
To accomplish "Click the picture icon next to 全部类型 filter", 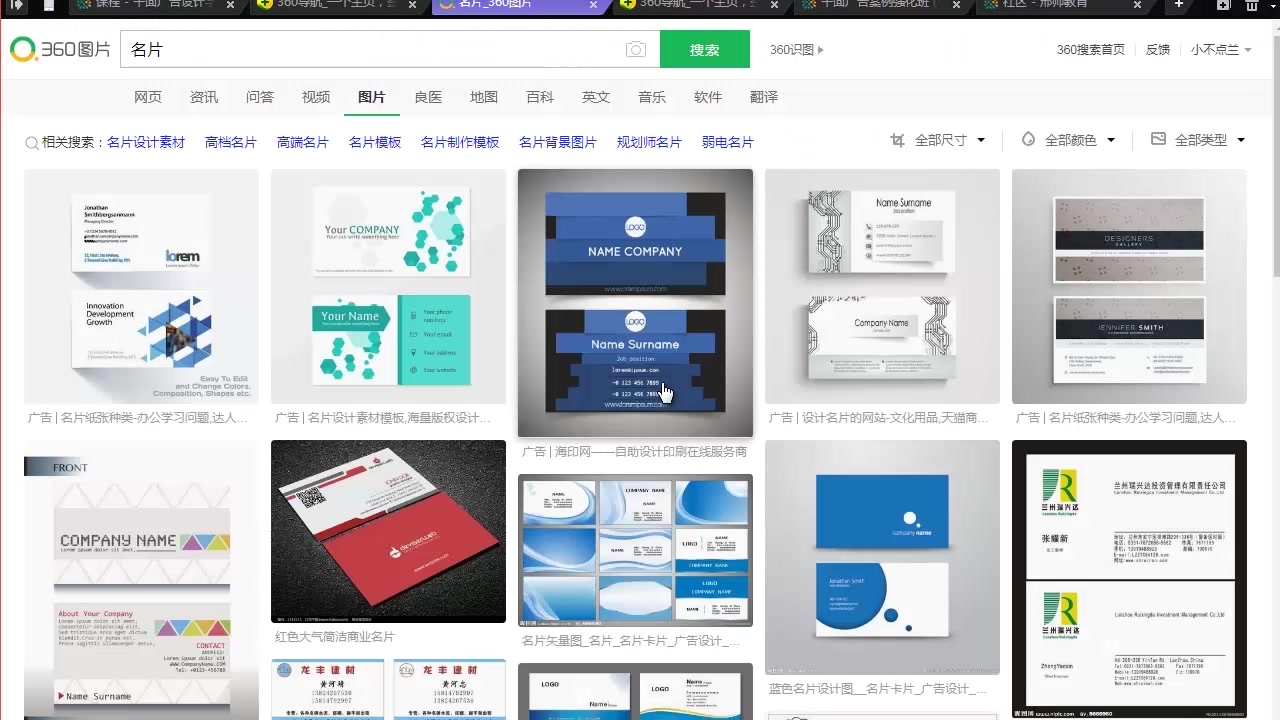I will (1157, 140).
